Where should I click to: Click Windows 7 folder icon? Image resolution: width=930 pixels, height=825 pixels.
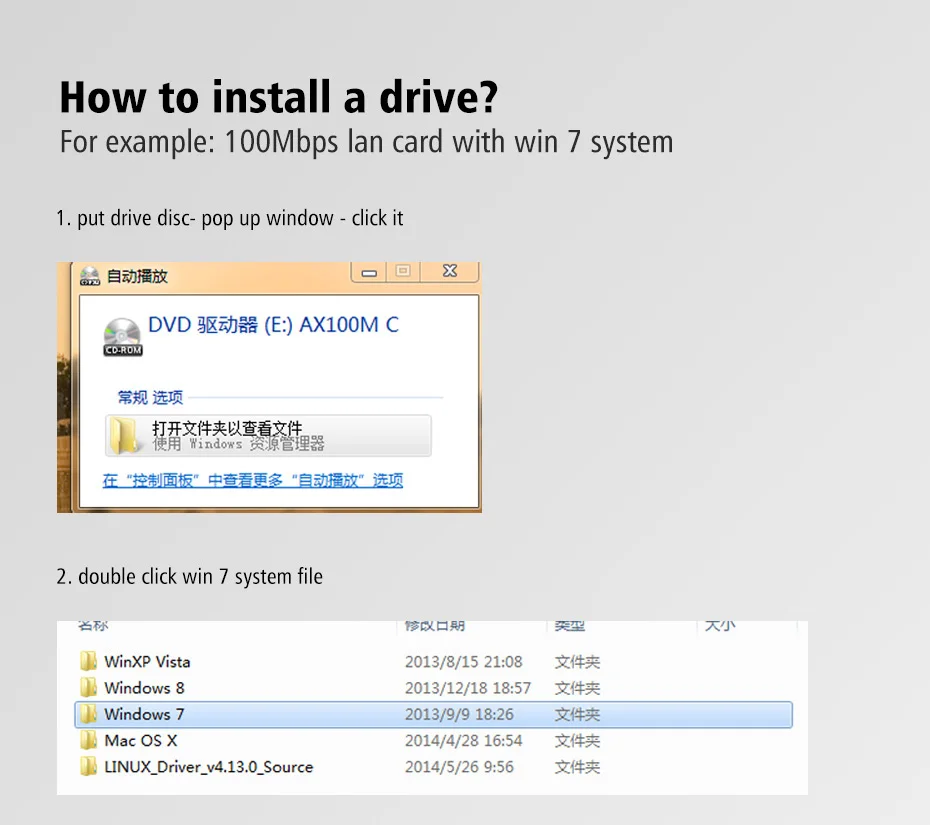(88, 714)
